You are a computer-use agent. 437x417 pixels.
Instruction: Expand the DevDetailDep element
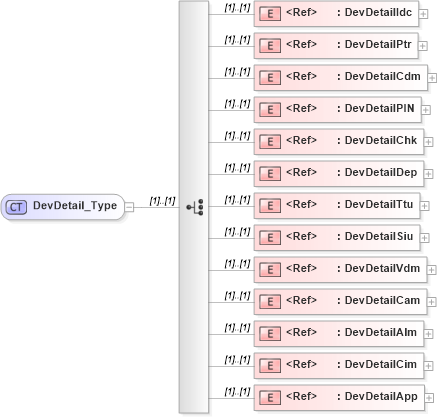click(x=428, y=174)
